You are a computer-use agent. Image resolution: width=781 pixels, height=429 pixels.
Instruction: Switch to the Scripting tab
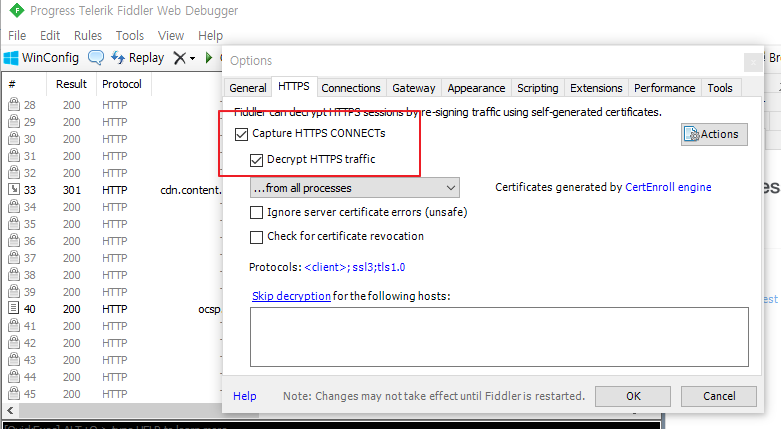point(537,88)
